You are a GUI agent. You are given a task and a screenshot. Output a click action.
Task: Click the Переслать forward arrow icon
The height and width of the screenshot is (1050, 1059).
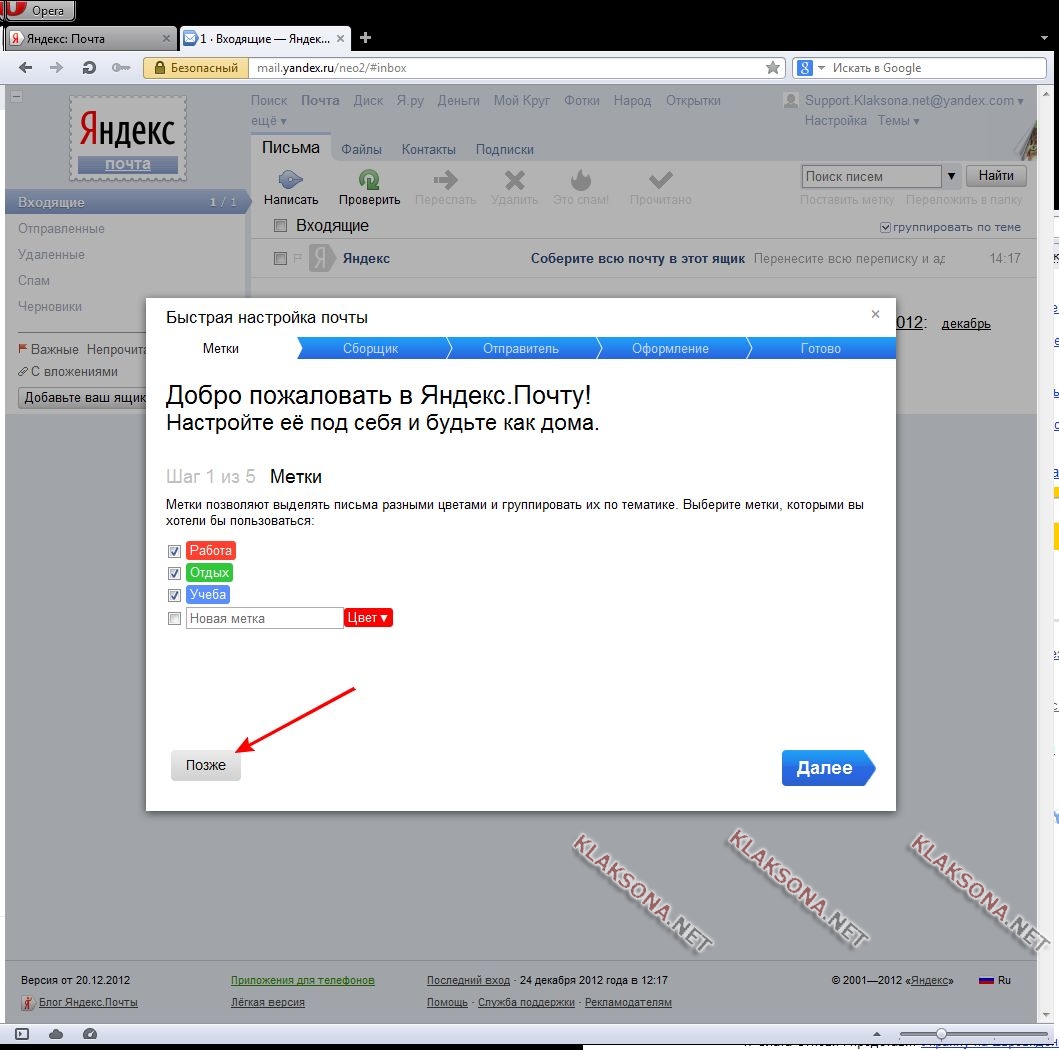(x=445, y=180)
